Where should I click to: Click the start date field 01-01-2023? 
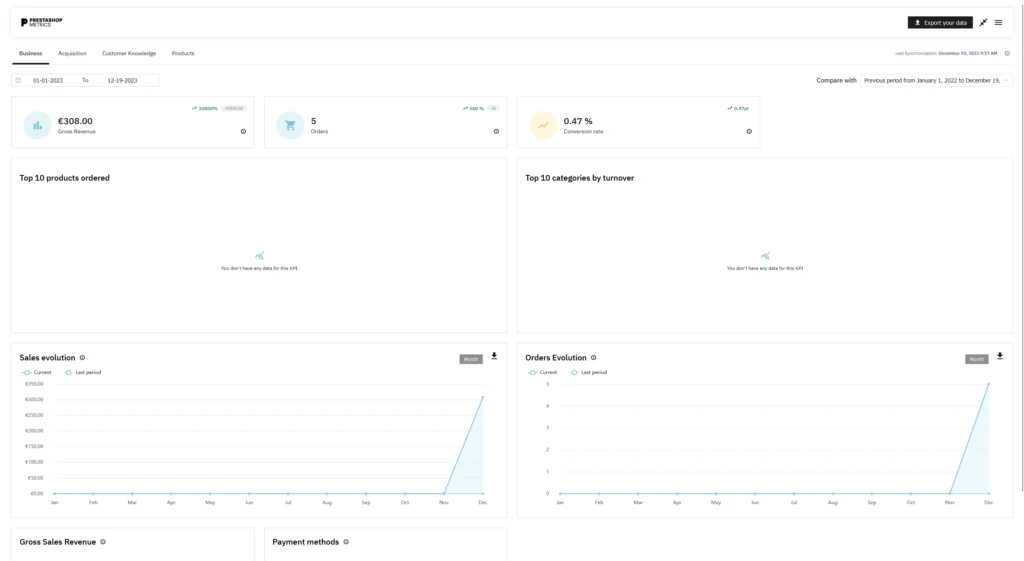tap(48, 80)
